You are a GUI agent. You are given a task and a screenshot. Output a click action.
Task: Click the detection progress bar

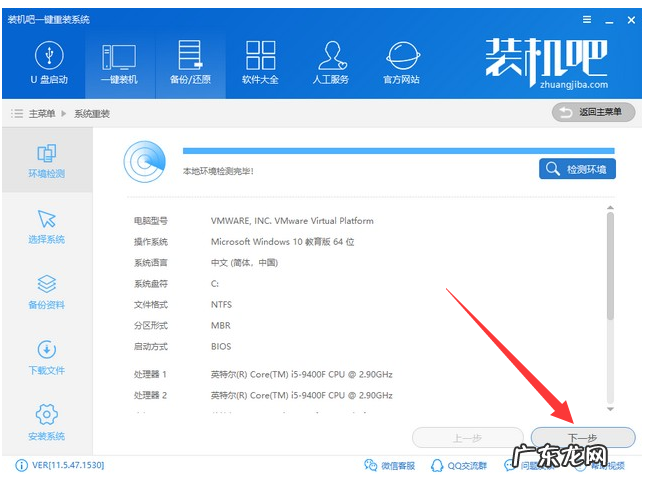(398, 151)
